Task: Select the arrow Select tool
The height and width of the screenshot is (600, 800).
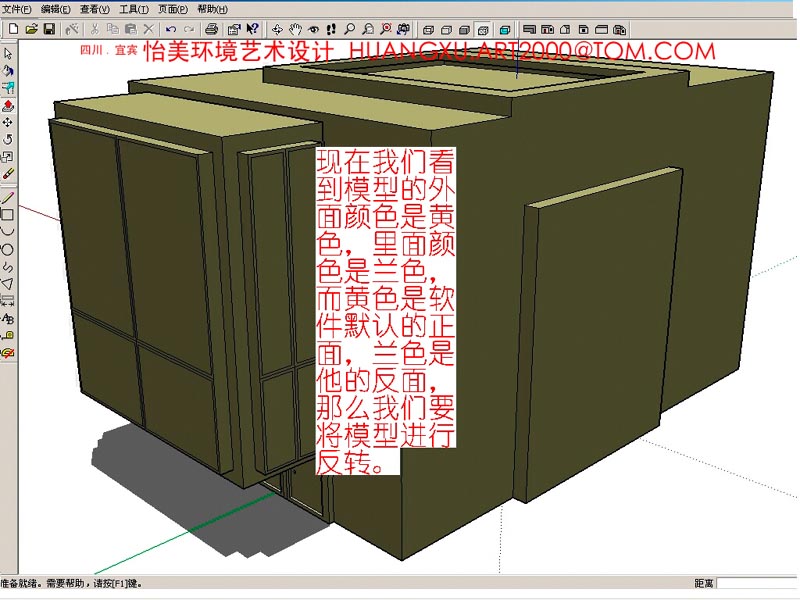Action: [x=8, y=54]
